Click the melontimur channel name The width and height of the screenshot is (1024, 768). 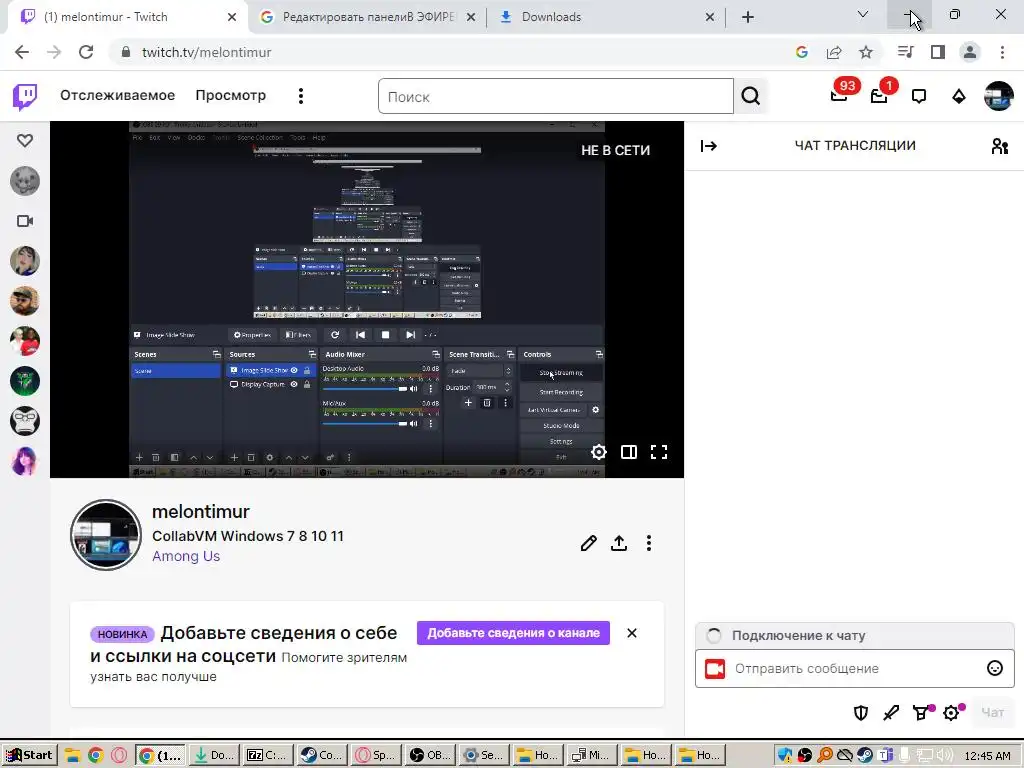(x=200, y=511)
